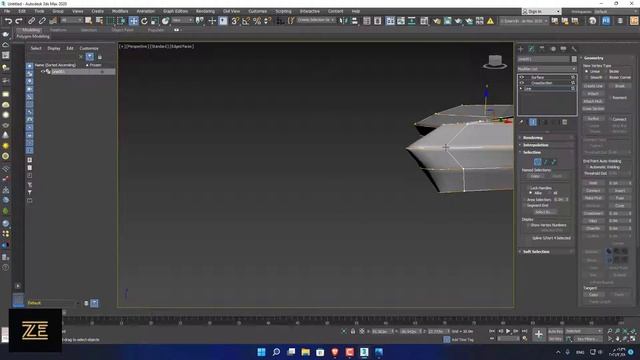Image resolution: width=640 pixels, height=360 pixels.
Task: Open the Graph Editors menu
Action: [176, 11]
